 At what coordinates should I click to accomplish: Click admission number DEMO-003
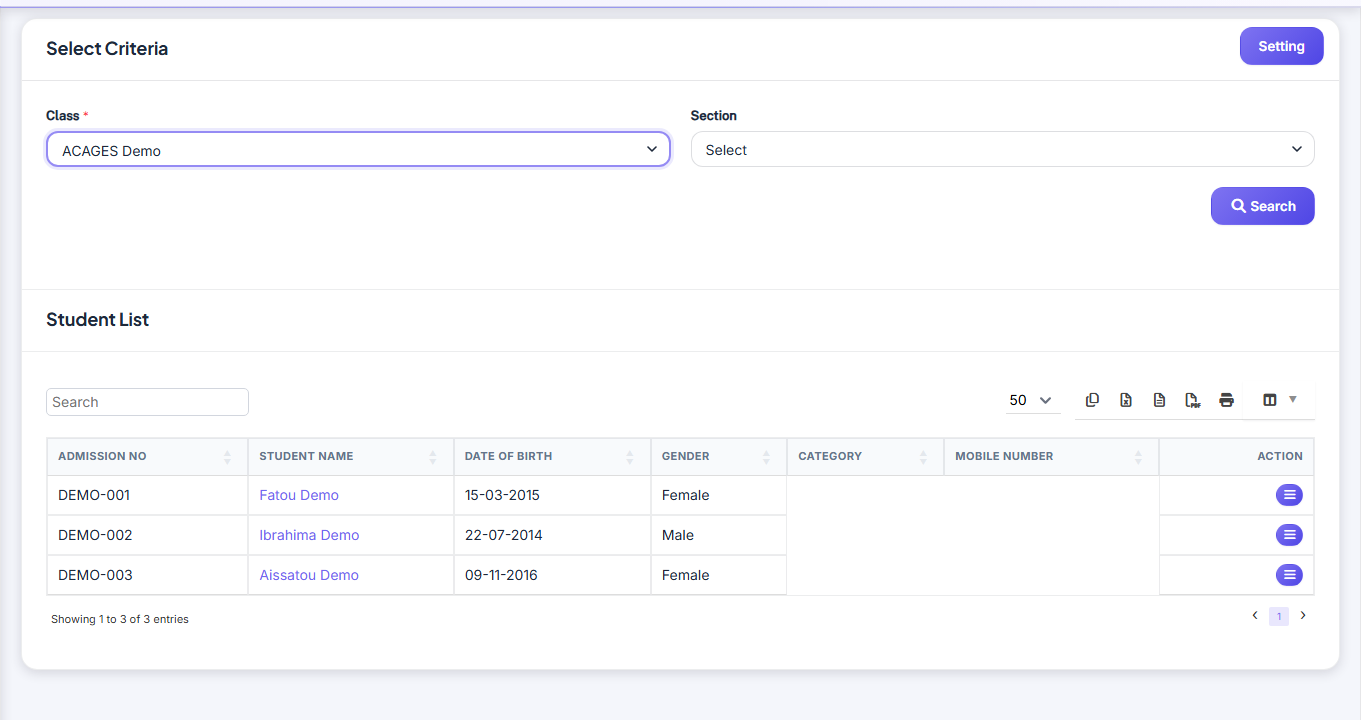95,575
